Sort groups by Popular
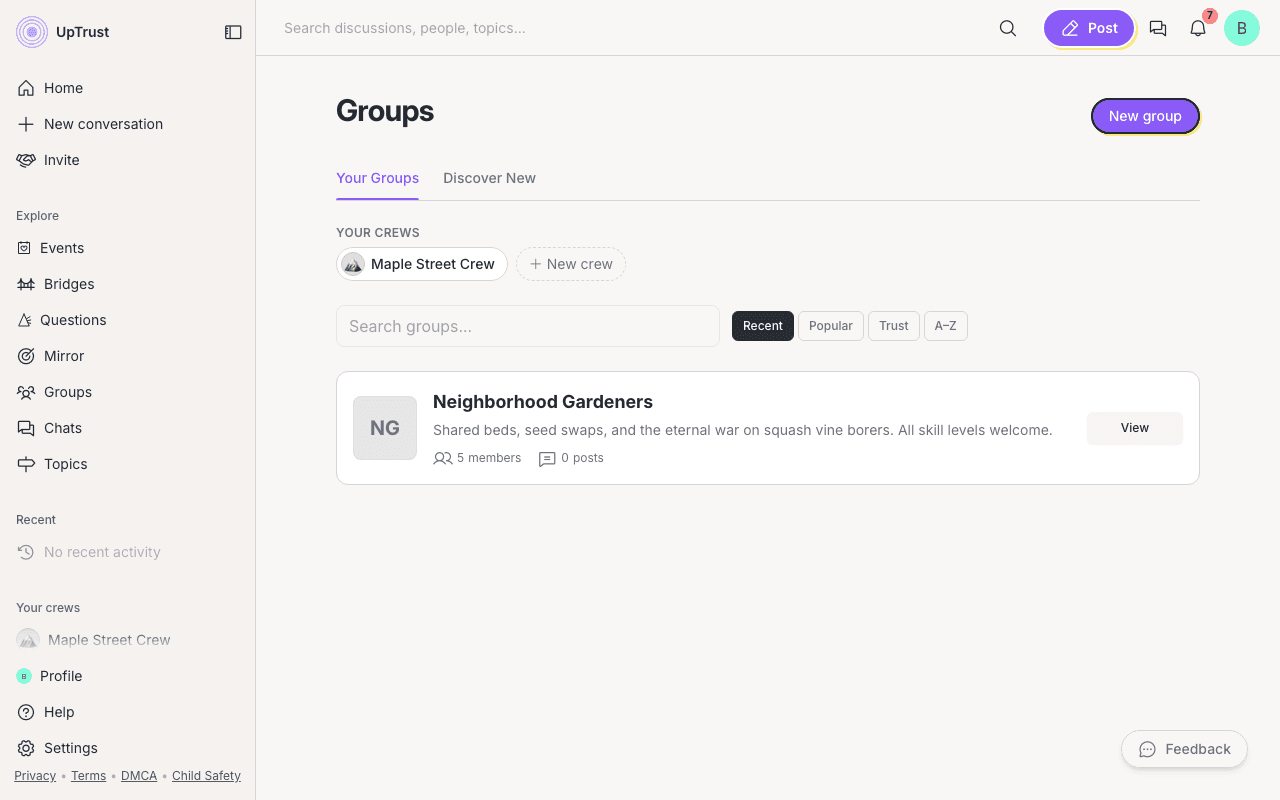Screen dimensions: 1280x800 click(x=831, y=326)
